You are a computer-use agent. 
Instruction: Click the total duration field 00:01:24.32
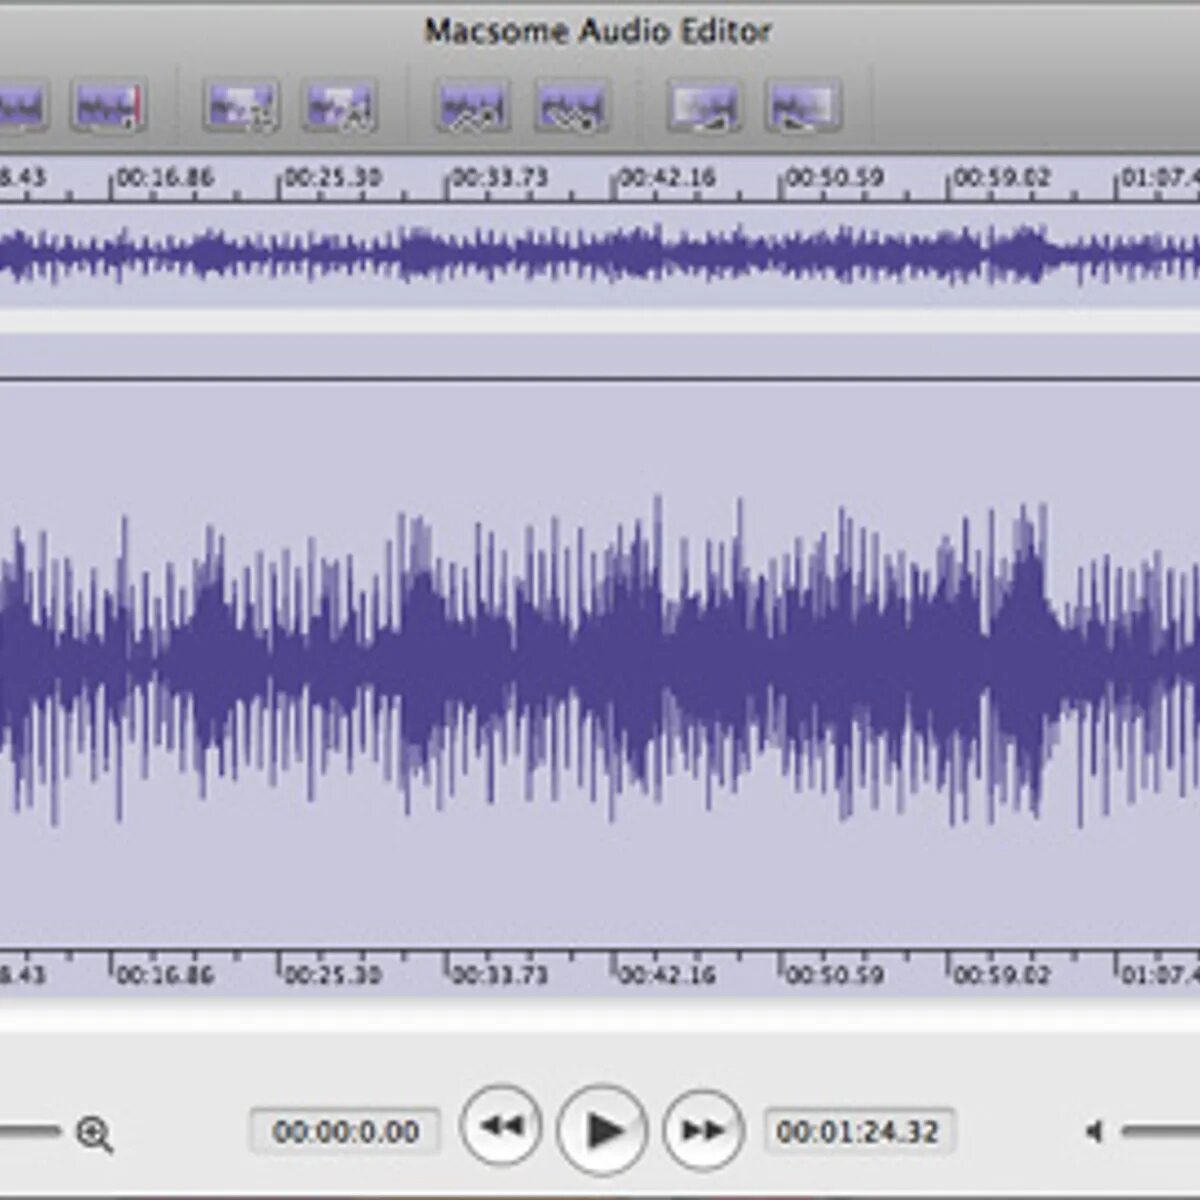[858, 1132]
